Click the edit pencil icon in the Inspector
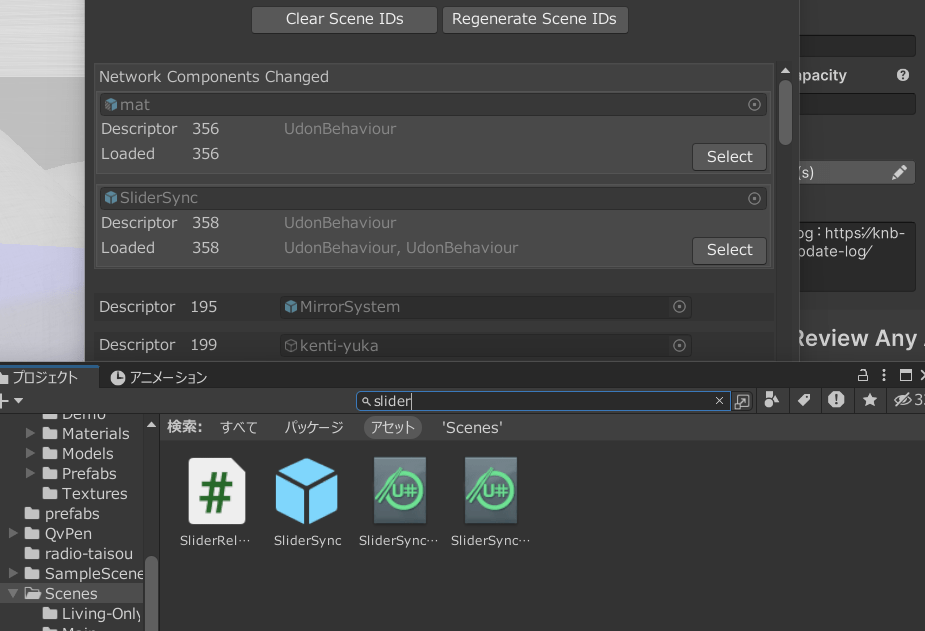The width and height of the screenshot is (925, 631). coord(900,173)
